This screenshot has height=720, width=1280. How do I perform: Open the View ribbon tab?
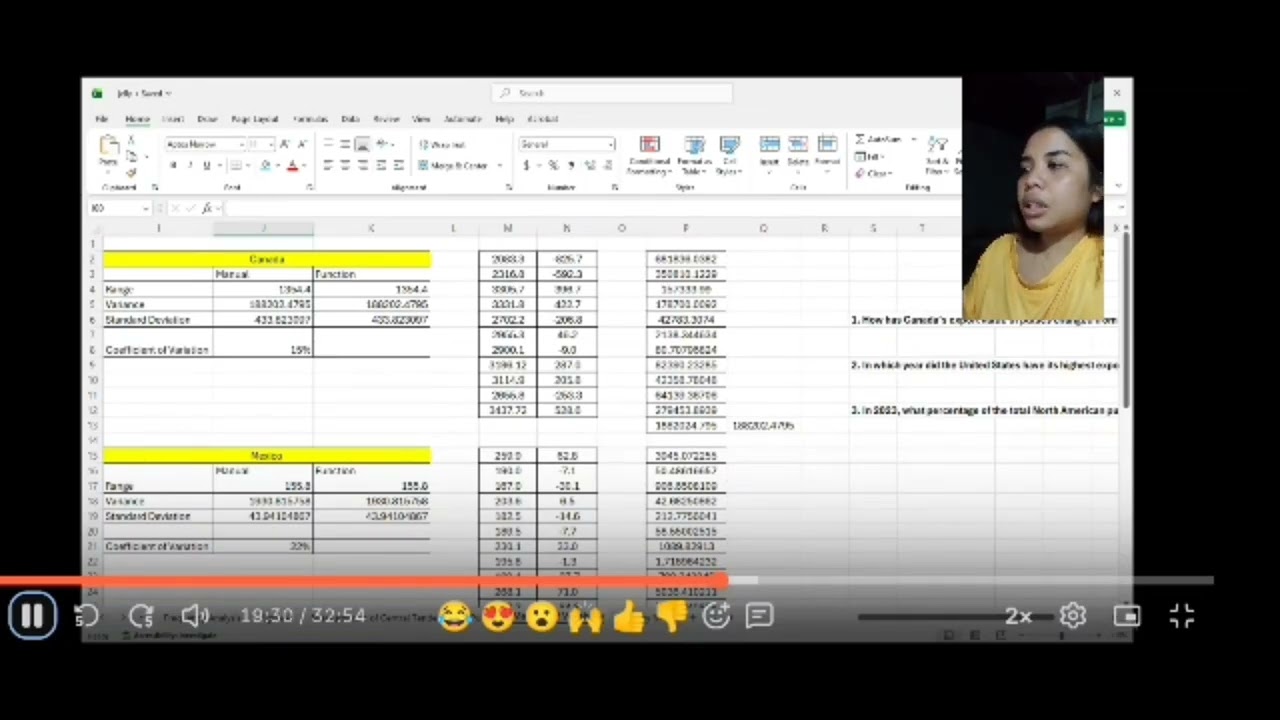coord(421,119)
